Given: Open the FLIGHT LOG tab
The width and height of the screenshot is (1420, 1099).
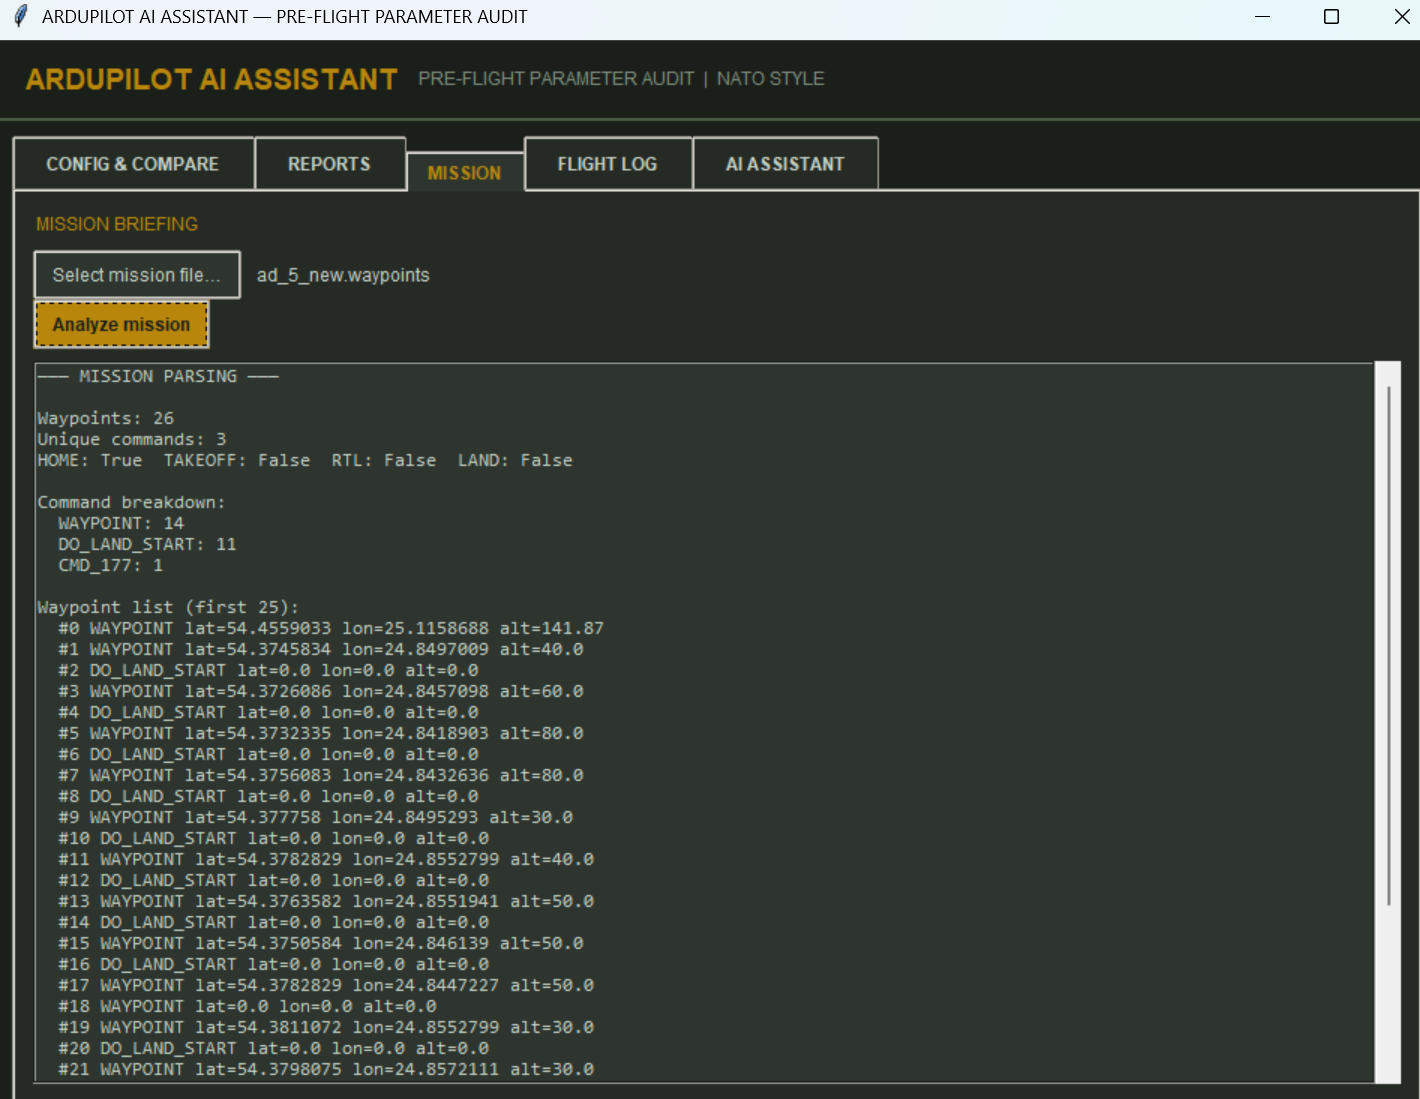Looking at the screenshot, I should [x=608, y=164].
